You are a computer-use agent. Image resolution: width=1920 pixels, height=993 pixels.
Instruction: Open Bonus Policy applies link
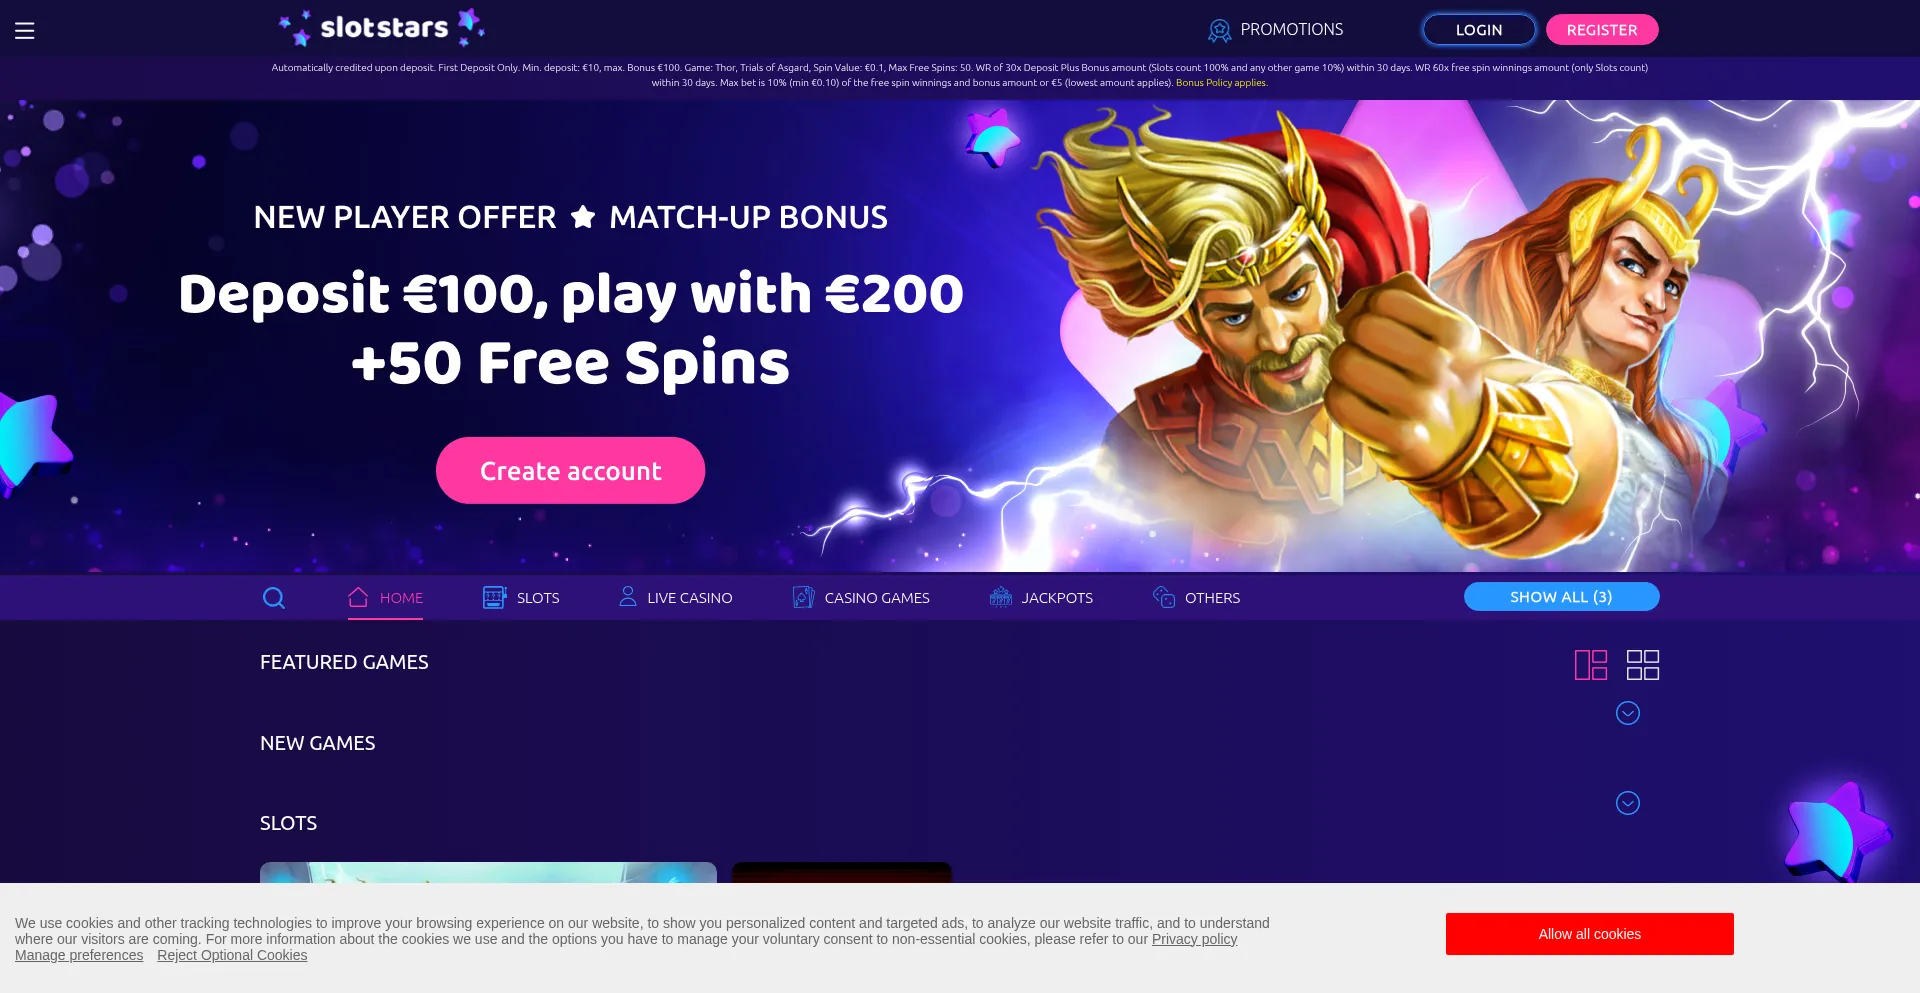(1221, 83)
